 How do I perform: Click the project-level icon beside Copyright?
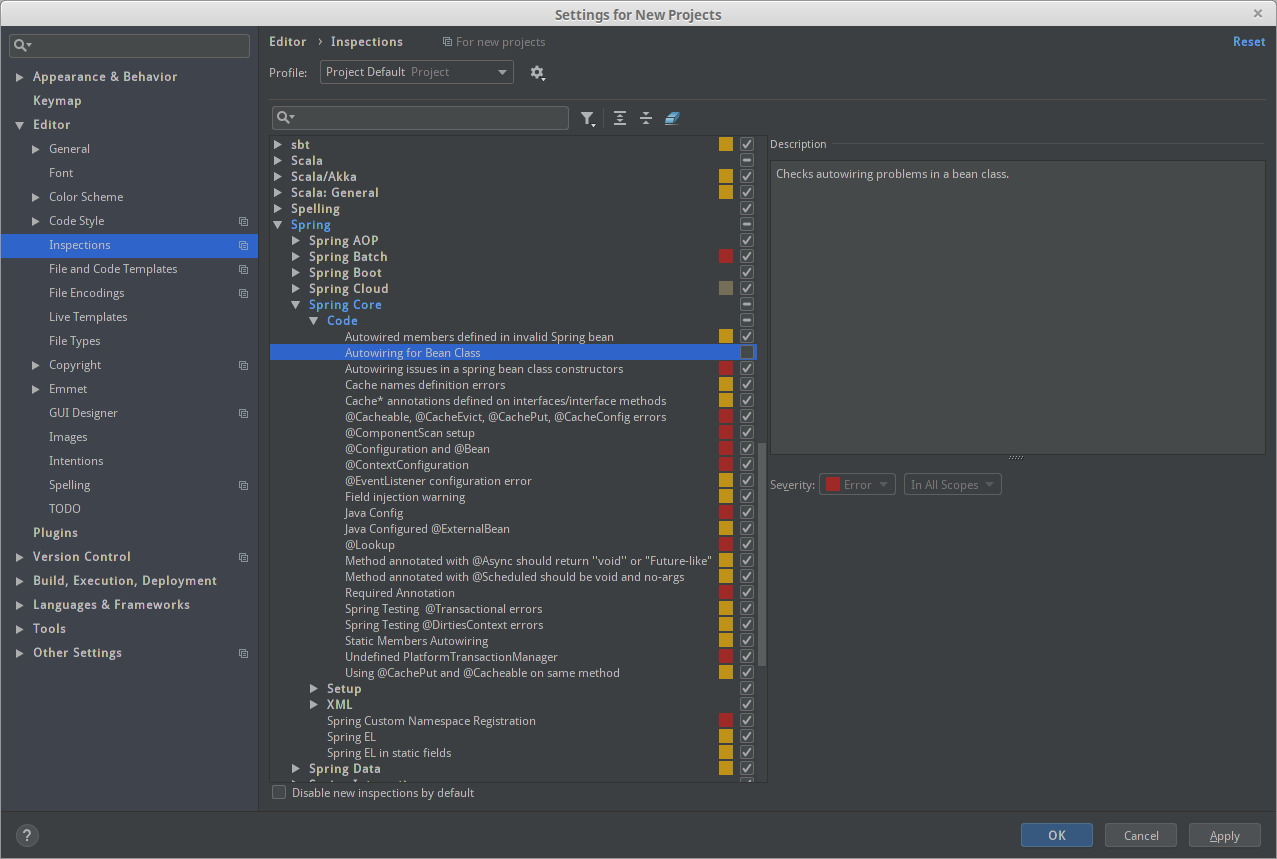(x=243, y=365)
